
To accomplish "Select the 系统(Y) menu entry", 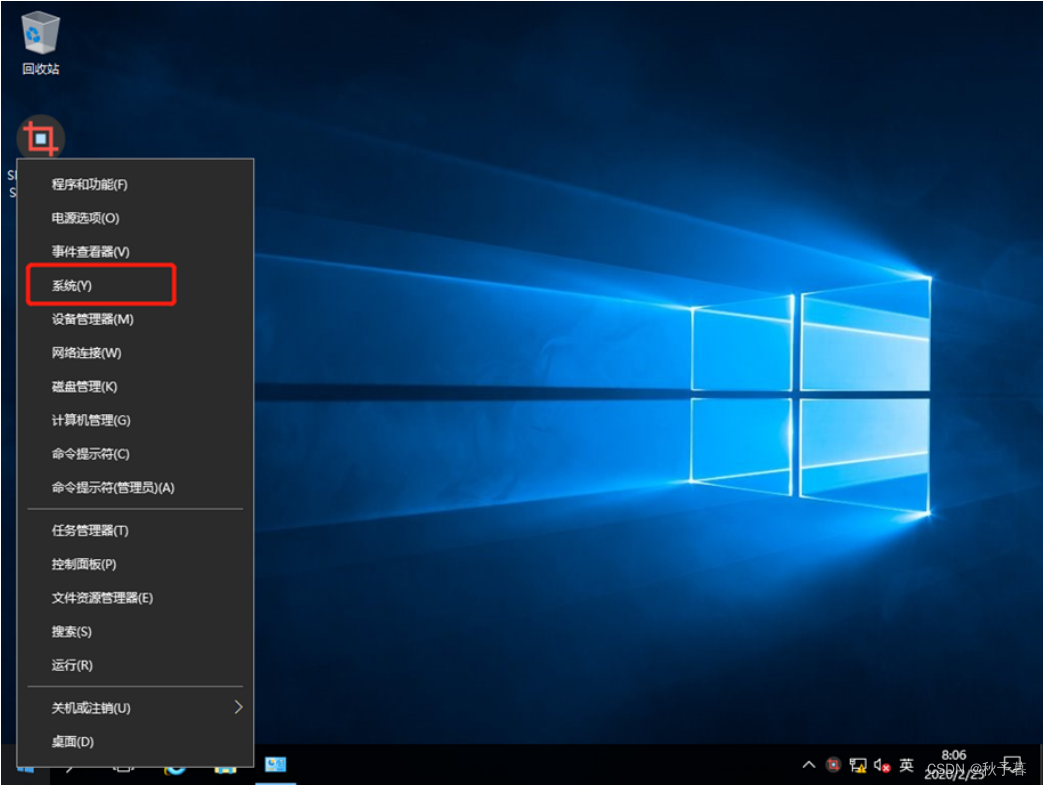I will click(135, 285).
